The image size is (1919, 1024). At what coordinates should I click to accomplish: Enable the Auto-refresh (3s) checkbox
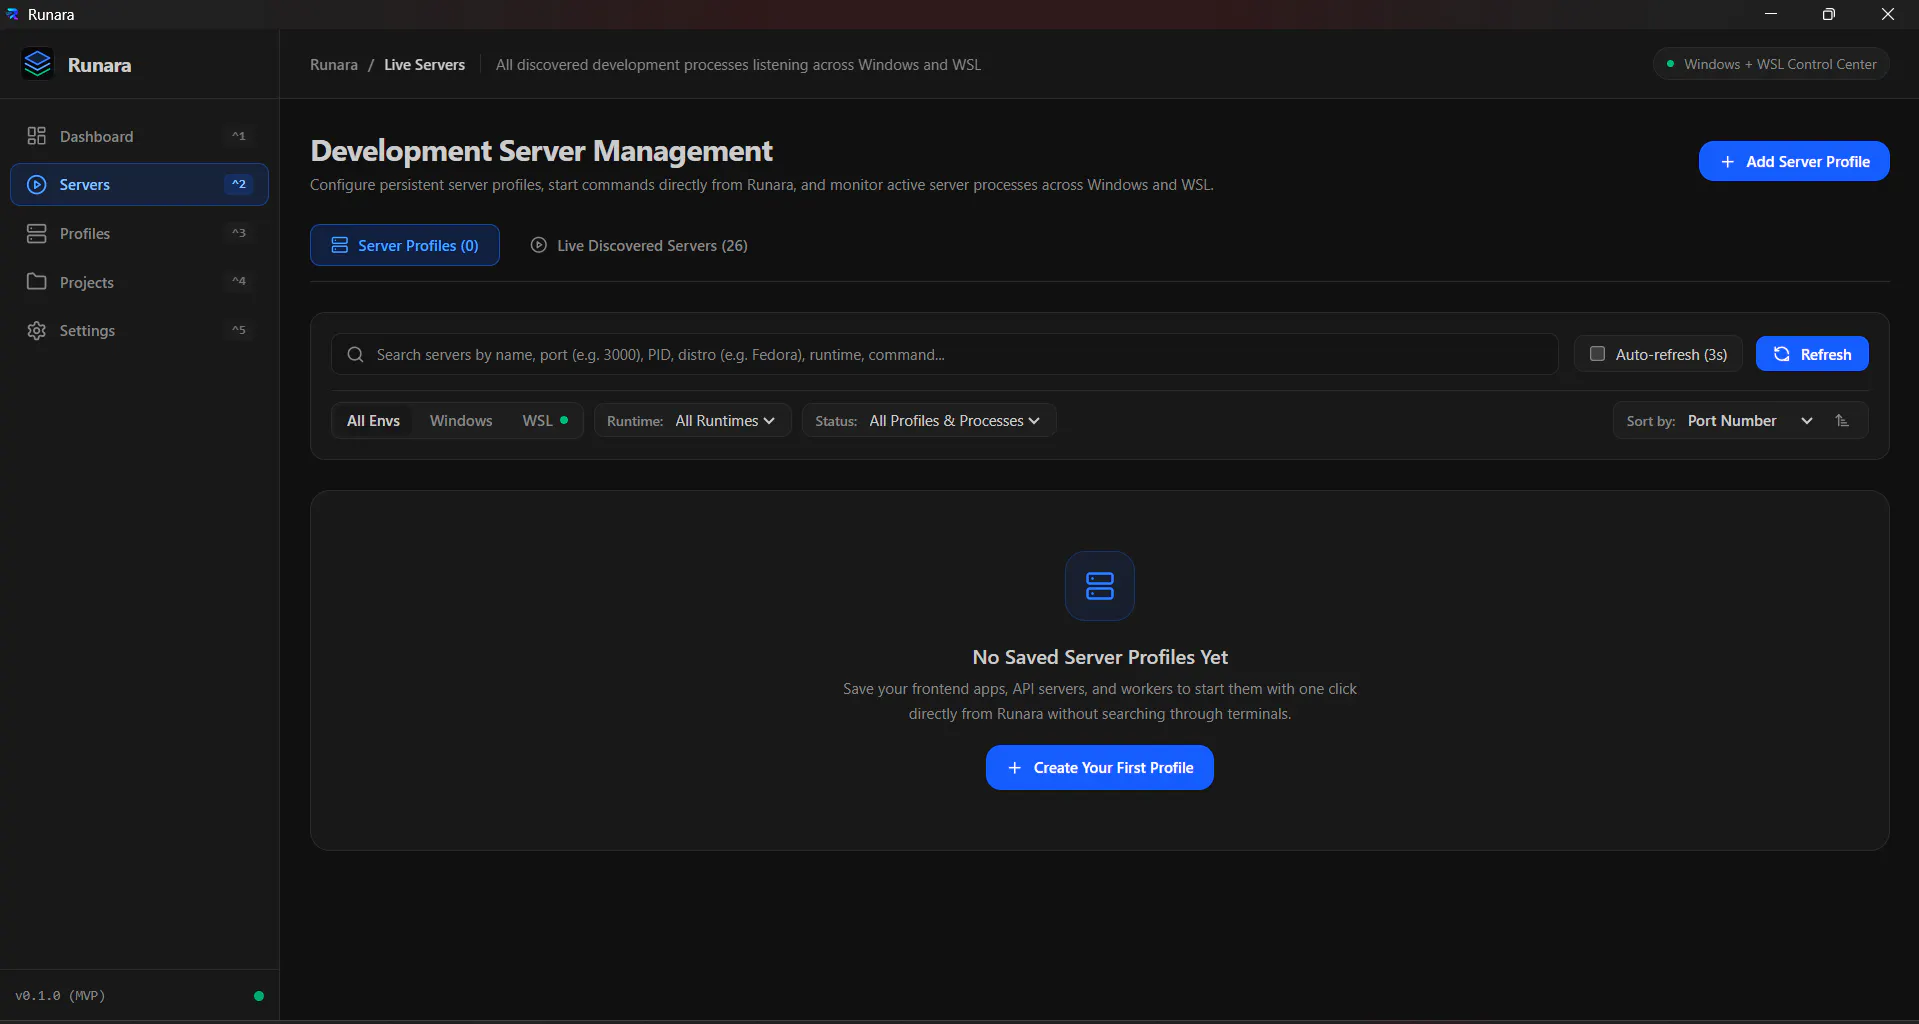pyautogui.click(x=1597, y=354)
